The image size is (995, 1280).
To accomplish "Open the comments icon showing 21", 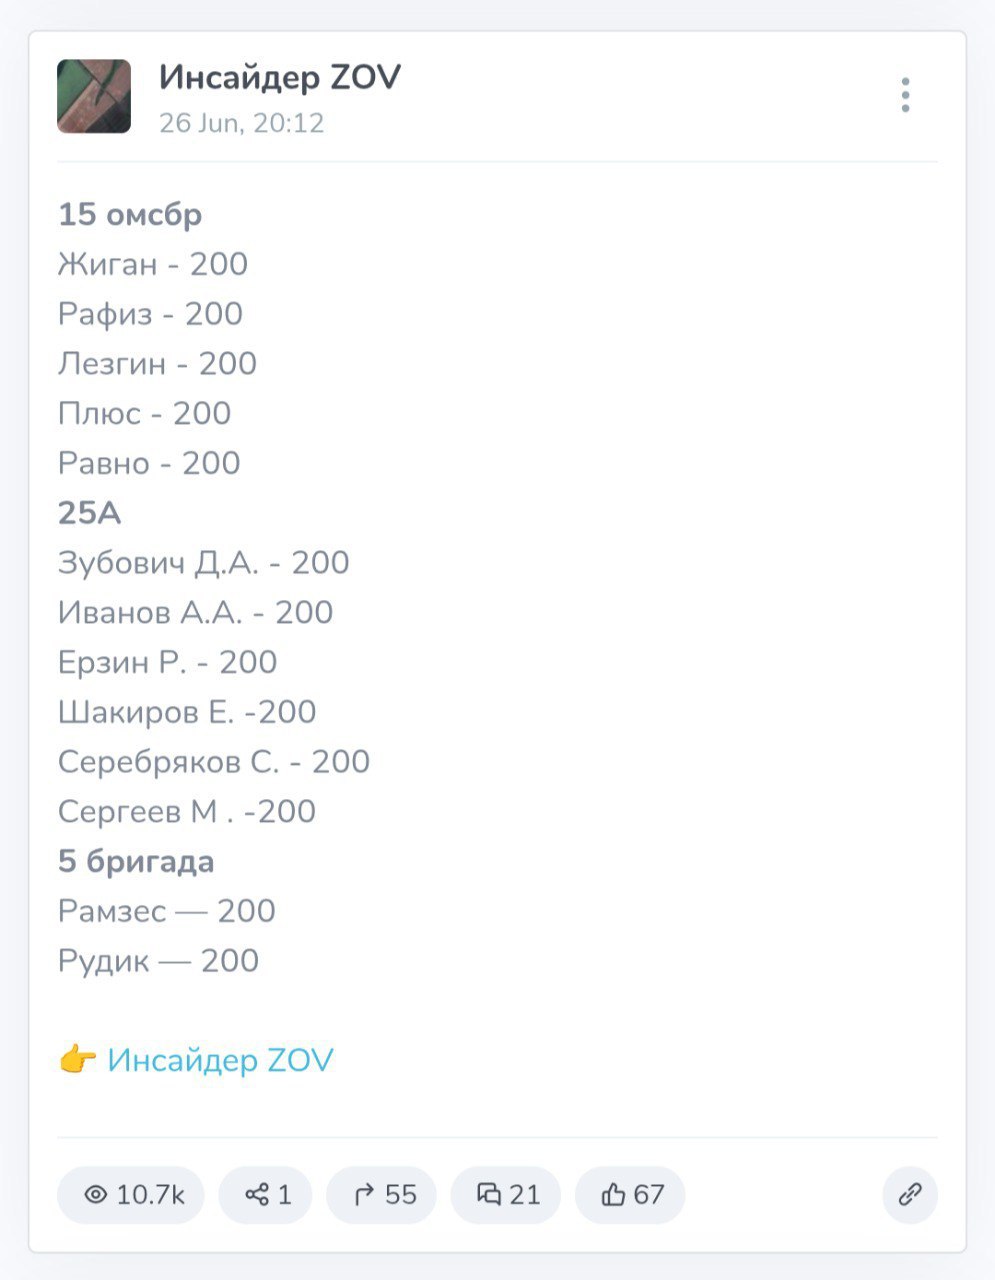I will (x=488, y=1194).
